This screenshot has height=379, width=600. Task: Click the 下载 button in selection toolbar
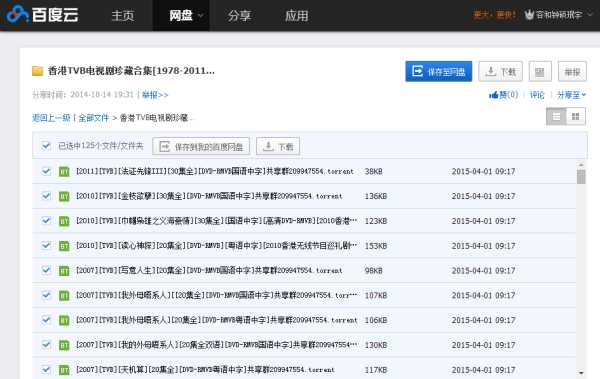point(278,146)
